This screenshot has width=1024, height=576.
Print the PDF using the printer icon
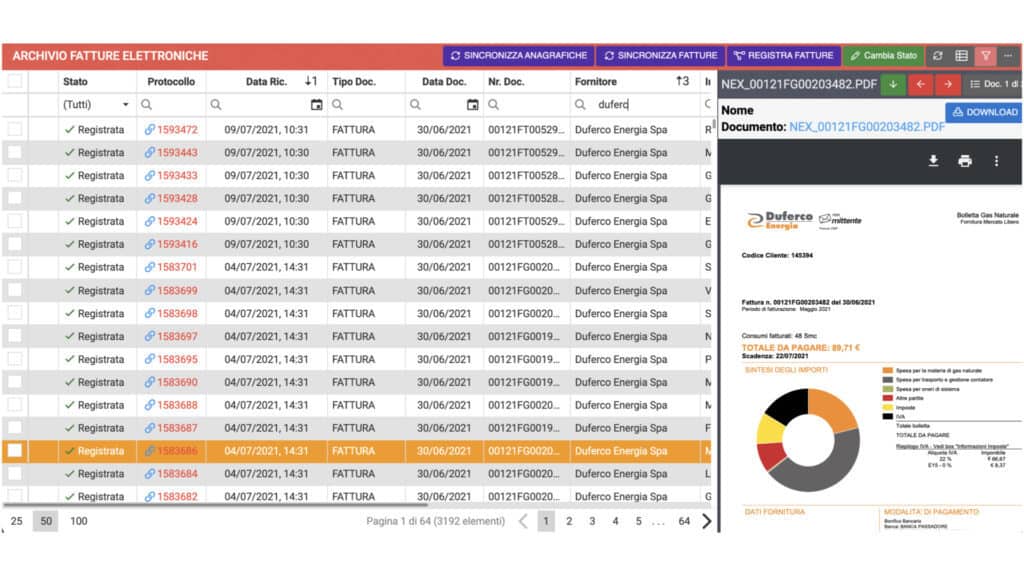964,161
